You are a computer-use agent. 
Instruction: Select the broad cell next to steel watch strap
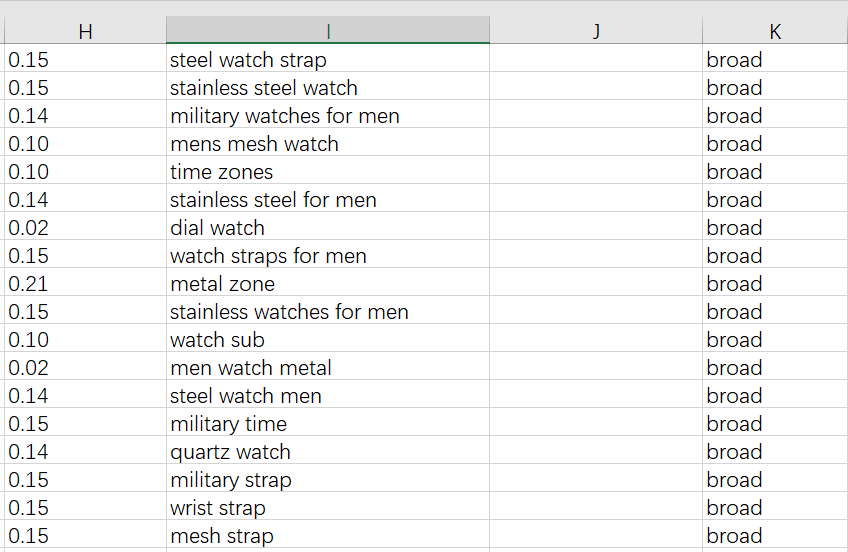[x=775, y=59]
